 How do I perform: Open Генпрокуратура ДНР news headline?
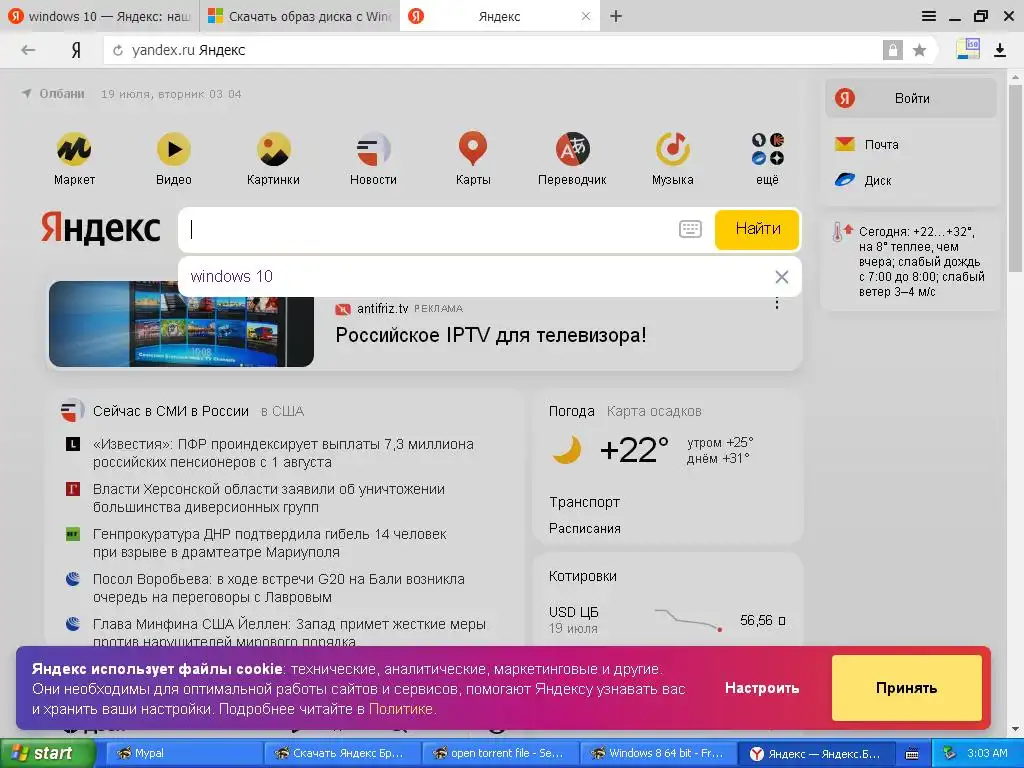pos(269,543)
